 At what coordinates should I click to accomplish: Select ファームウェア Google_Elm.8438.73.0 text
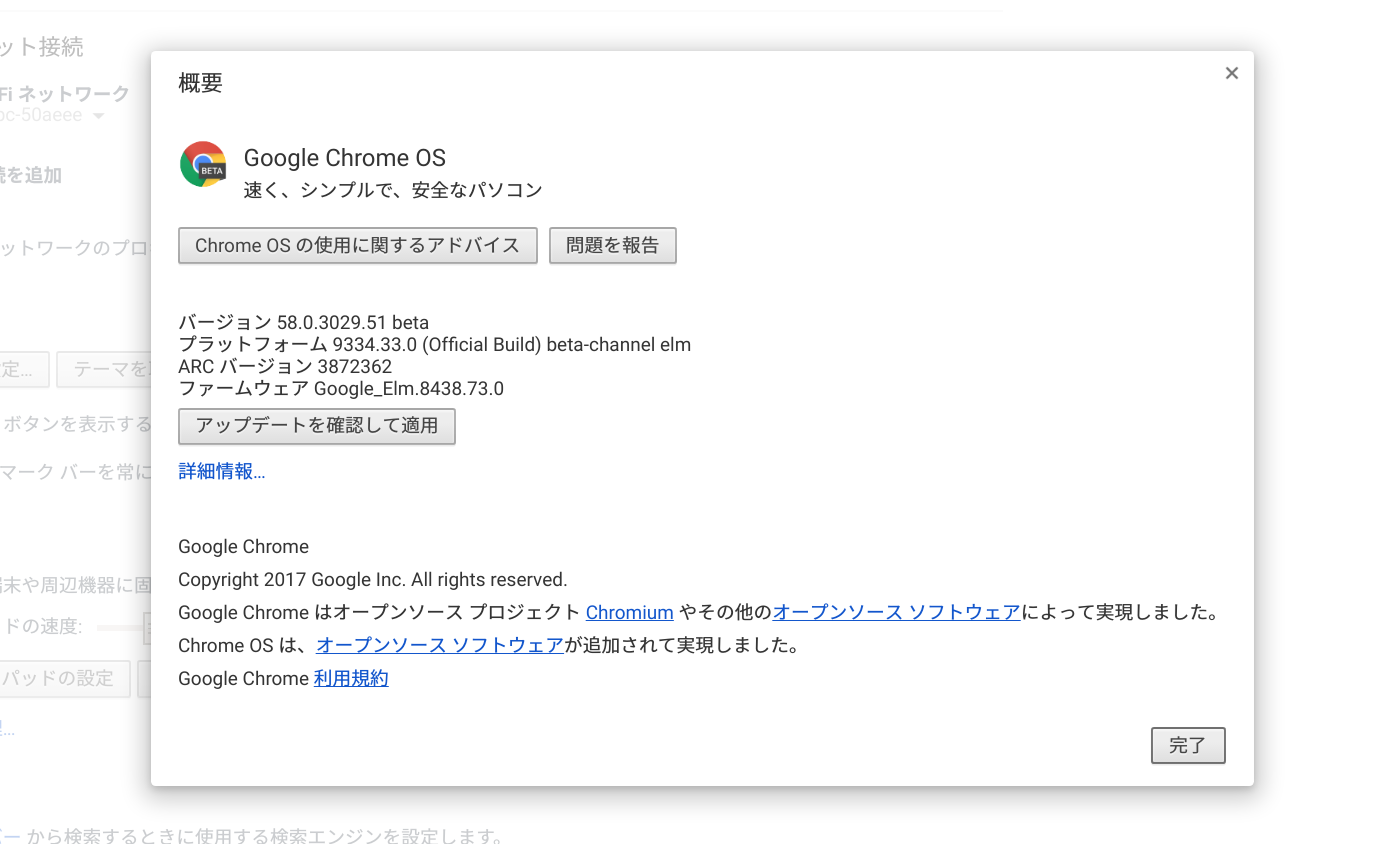click(x=341, y=388)
